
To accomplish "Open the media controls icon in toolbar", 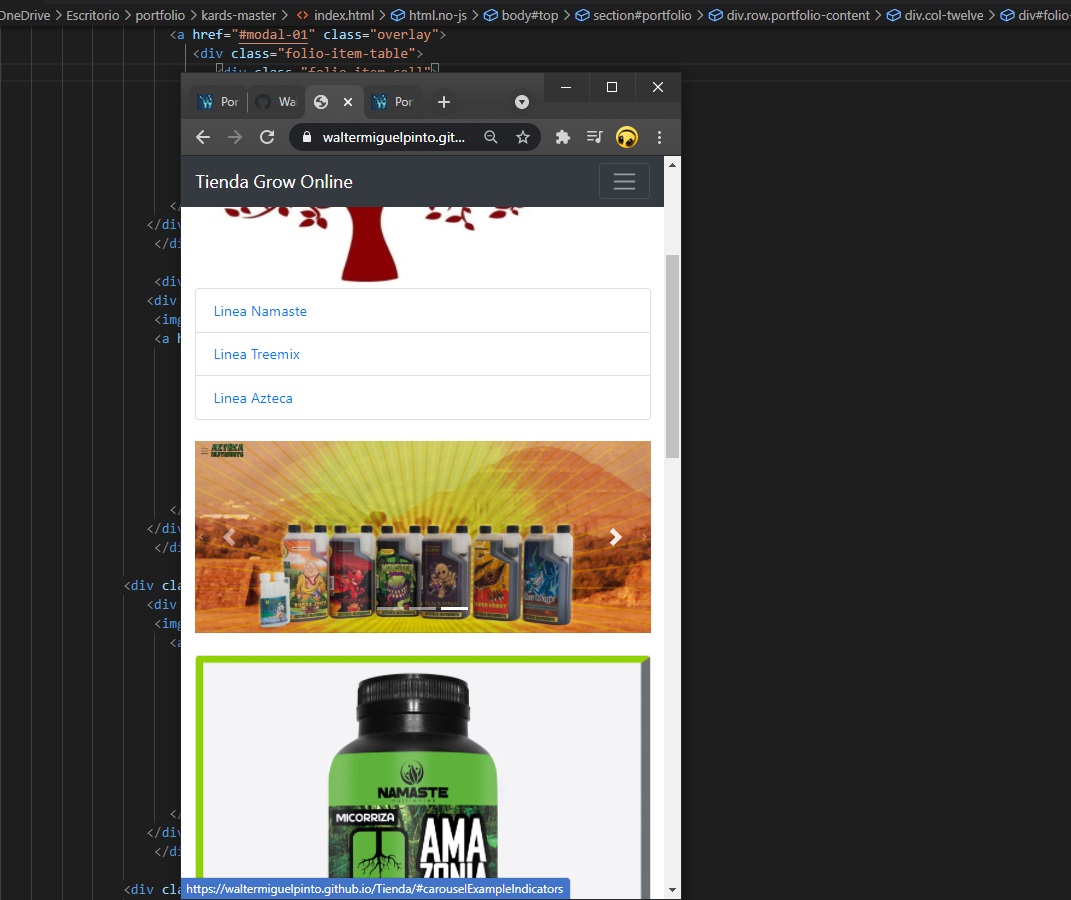I will click(x=594, y=138).
